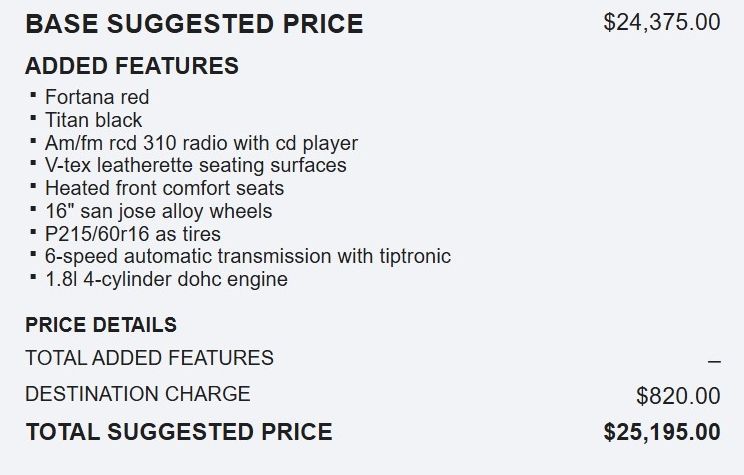Click the Titan black feature item
The width and height of the screenshot is (744, 475).
[x=94, y=120]
